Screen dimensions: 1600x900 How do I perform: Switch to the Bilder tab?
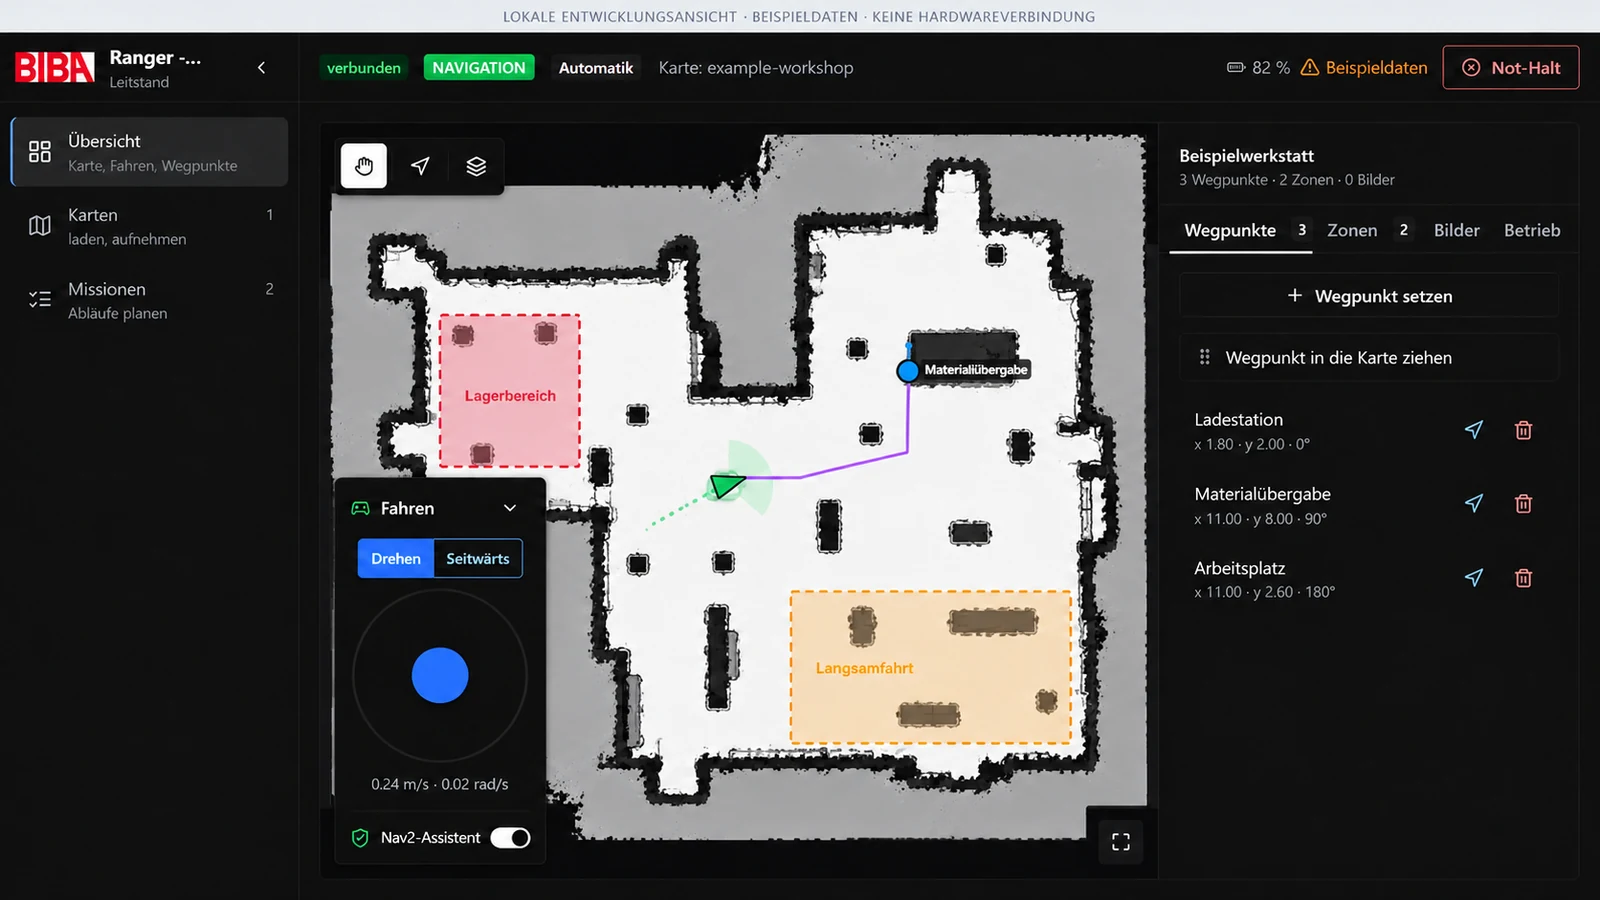click(1456, 231)
